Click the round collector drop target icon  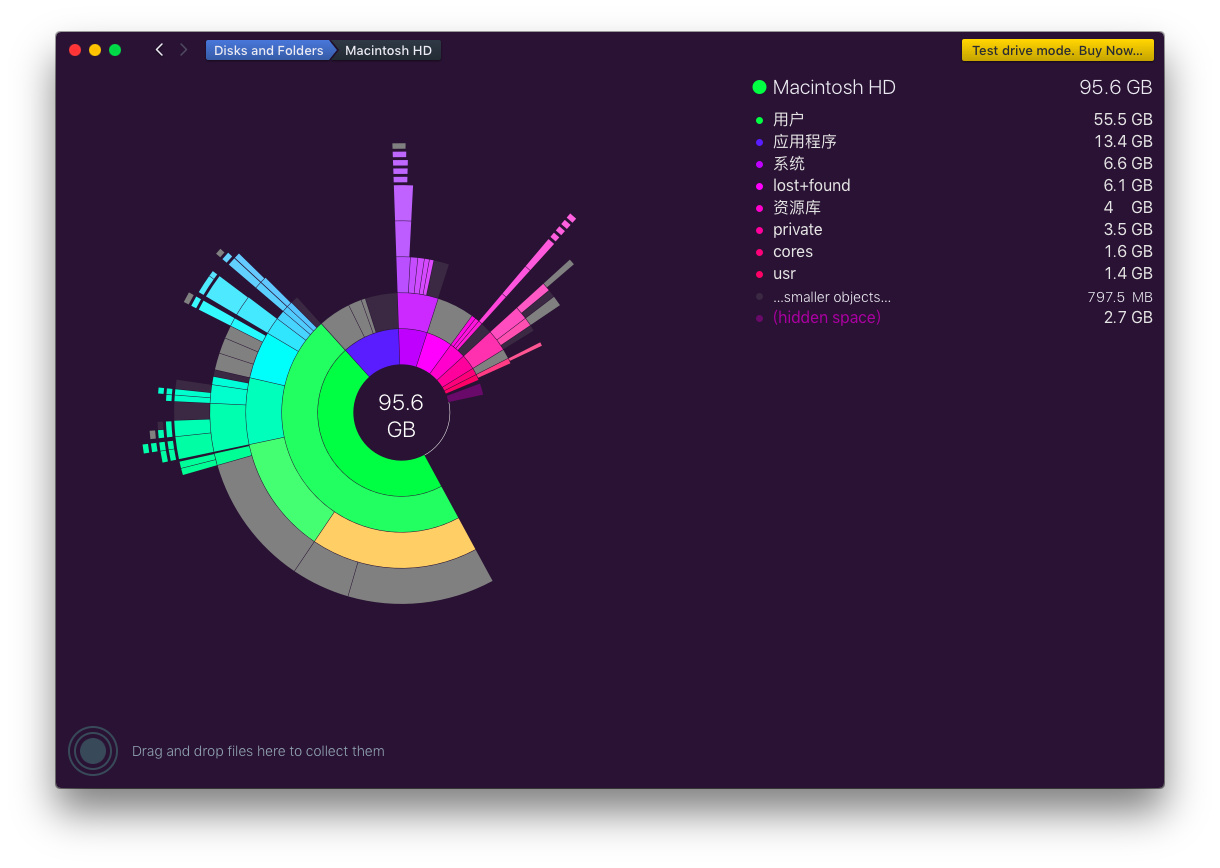point(93,751)
